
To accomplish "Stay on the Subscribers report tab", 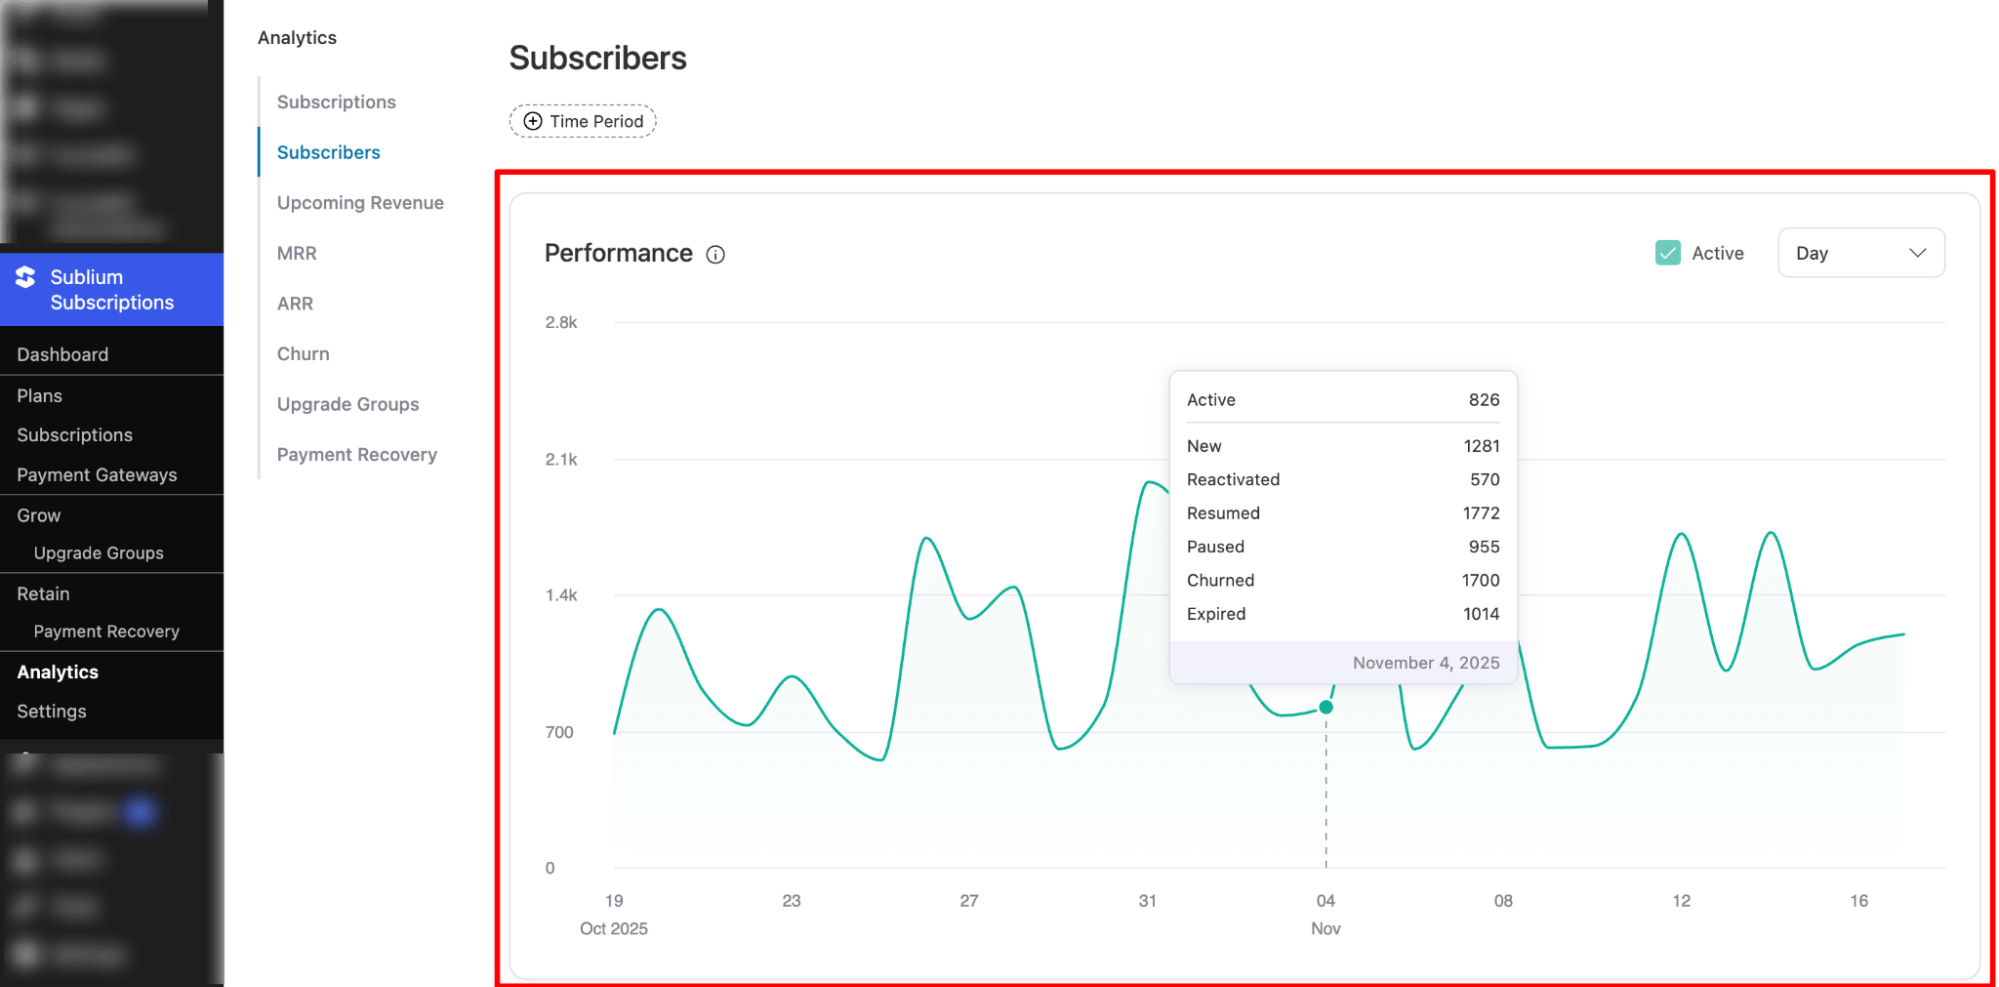I will point(328,151).
